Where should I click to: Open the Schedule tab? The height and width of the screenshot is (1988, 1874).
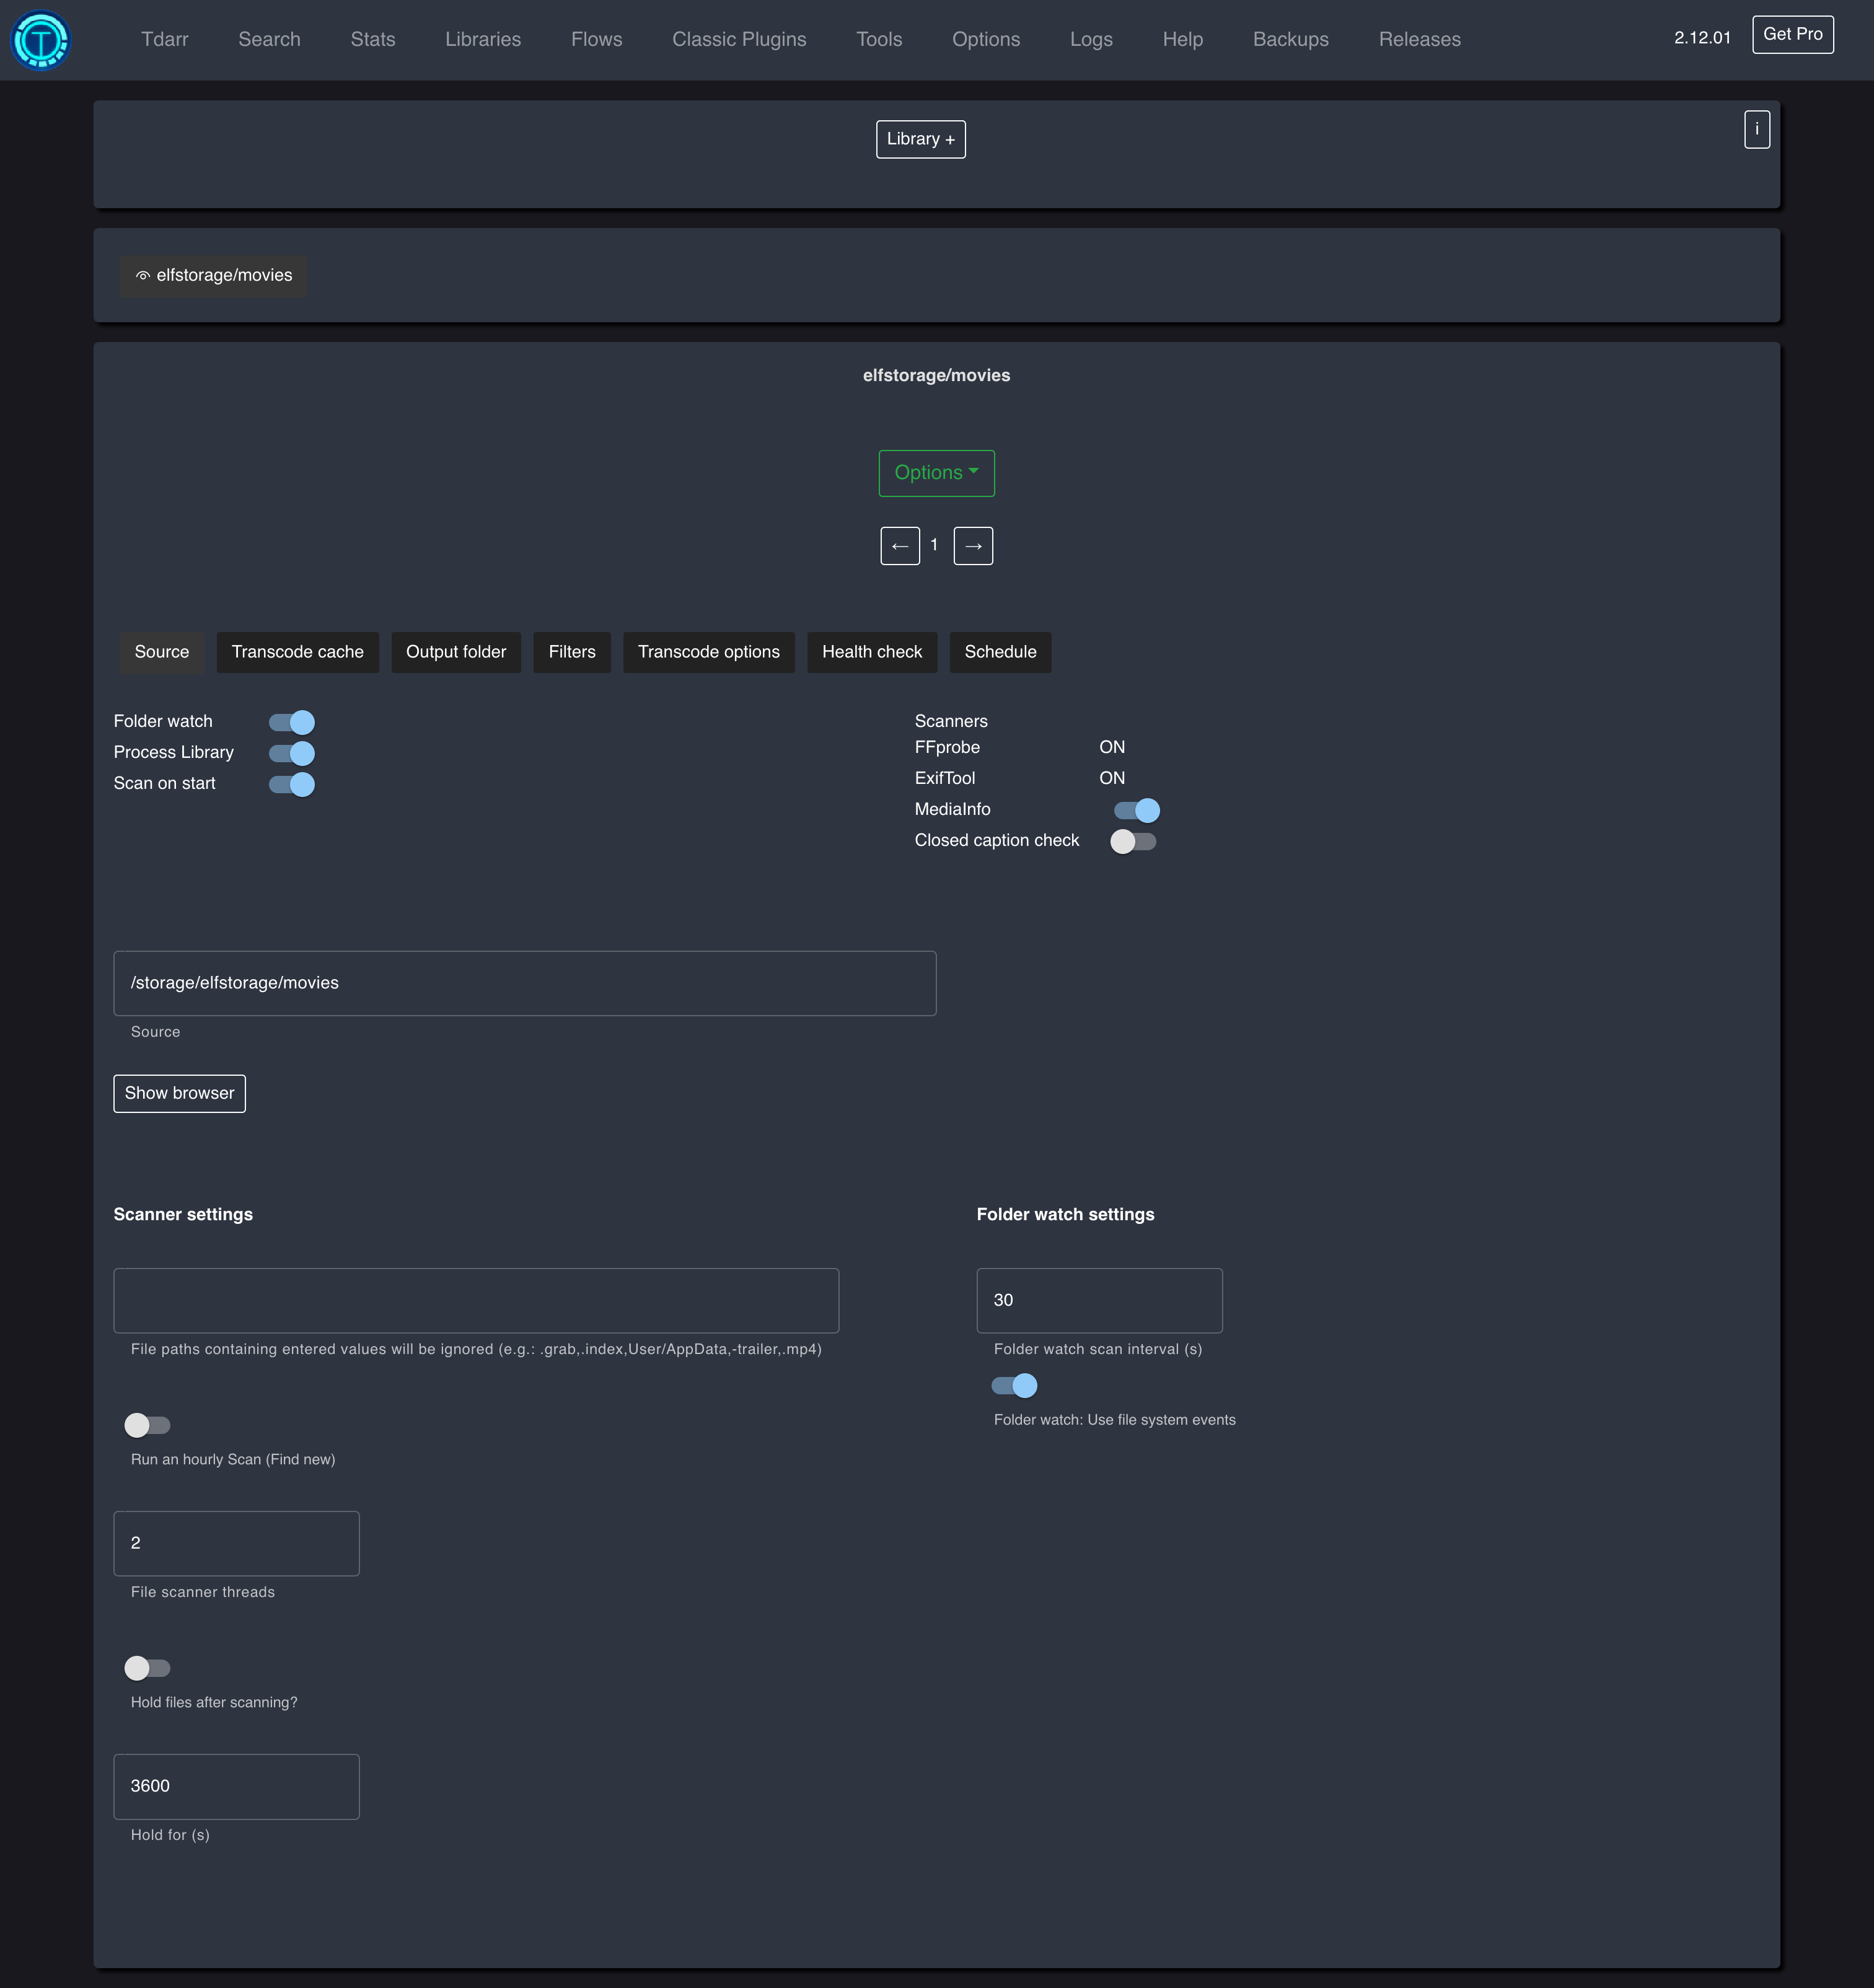point(1000,652)
